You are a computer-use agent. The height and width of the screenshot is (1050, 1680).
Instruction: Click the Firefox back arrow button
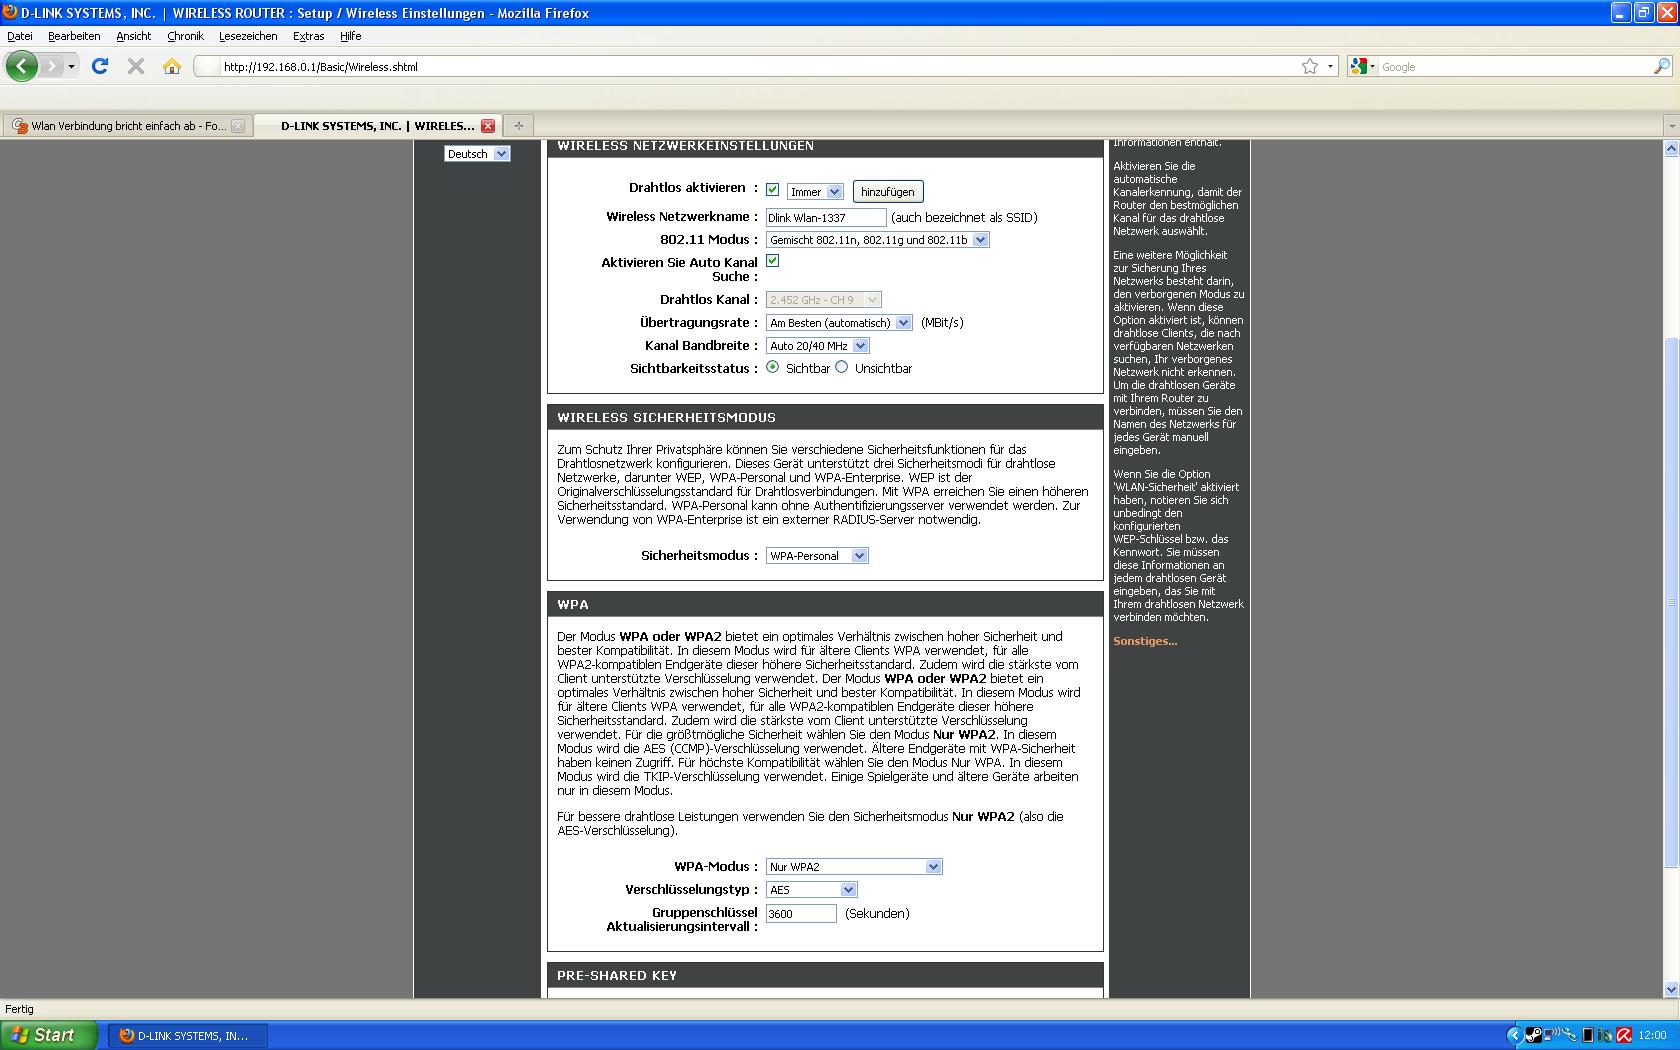point(22,67)
